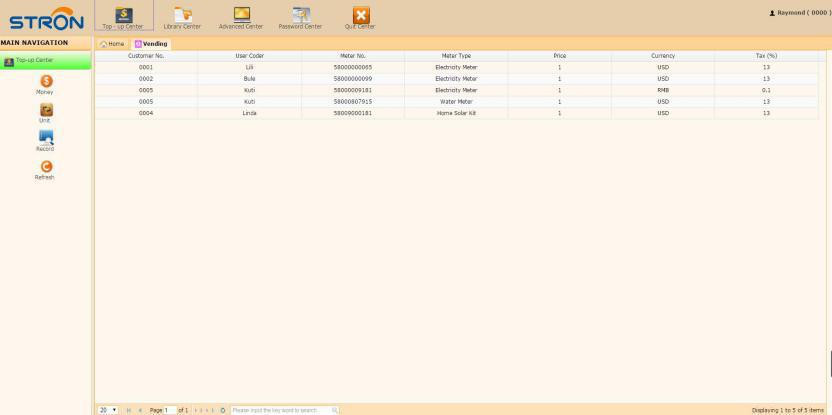
Task: Select the Top-Up Center toolbar icon
Action: pyautogui.click(x=123, y=17)
